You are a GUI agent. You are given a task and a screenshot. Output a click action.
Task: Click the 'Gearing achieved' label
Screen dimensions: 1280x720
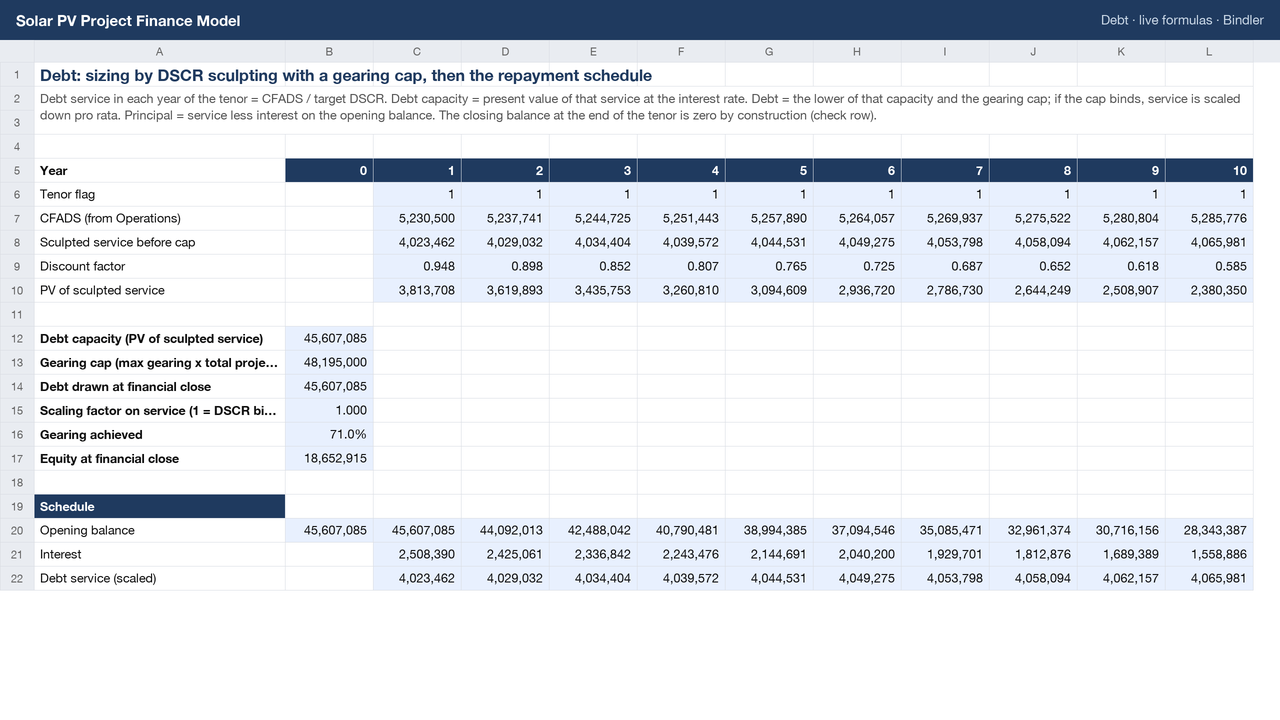tap(91, 434)
